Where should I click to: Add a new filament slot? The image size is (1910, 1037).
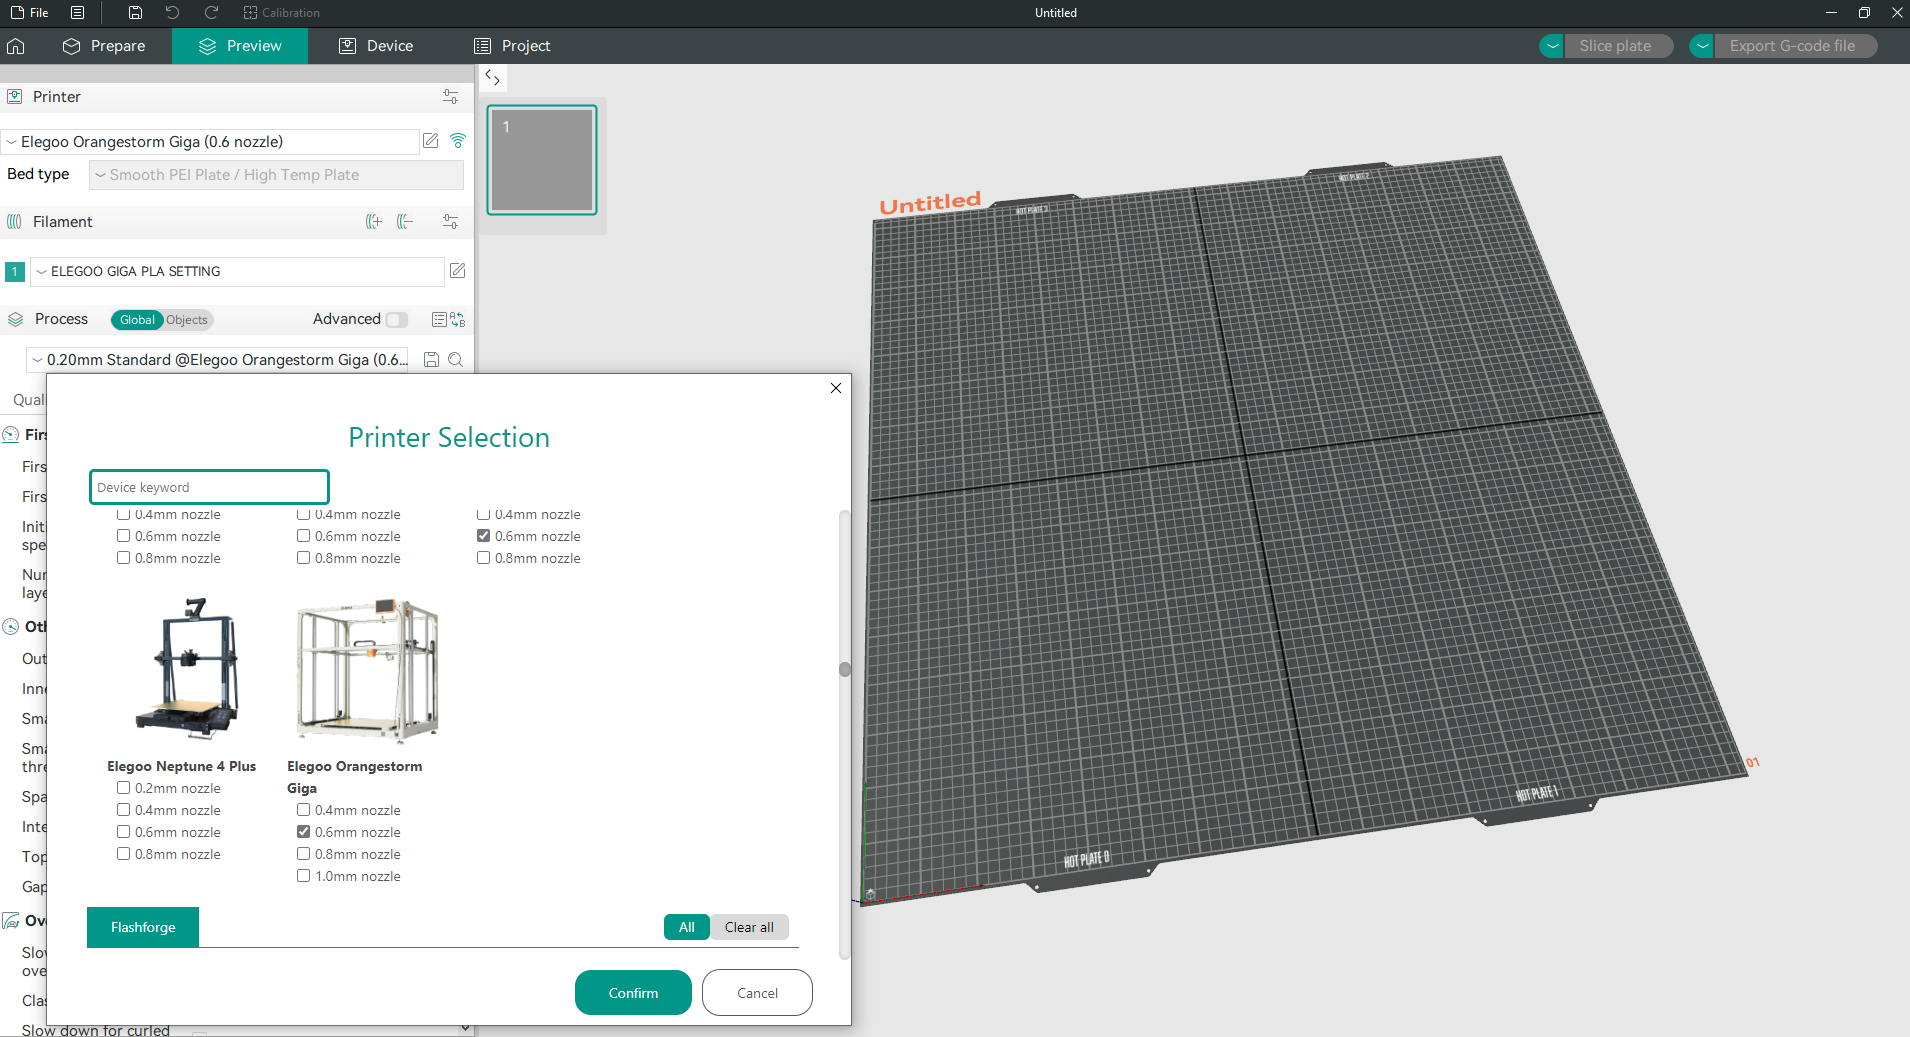[x=374, y=221]
